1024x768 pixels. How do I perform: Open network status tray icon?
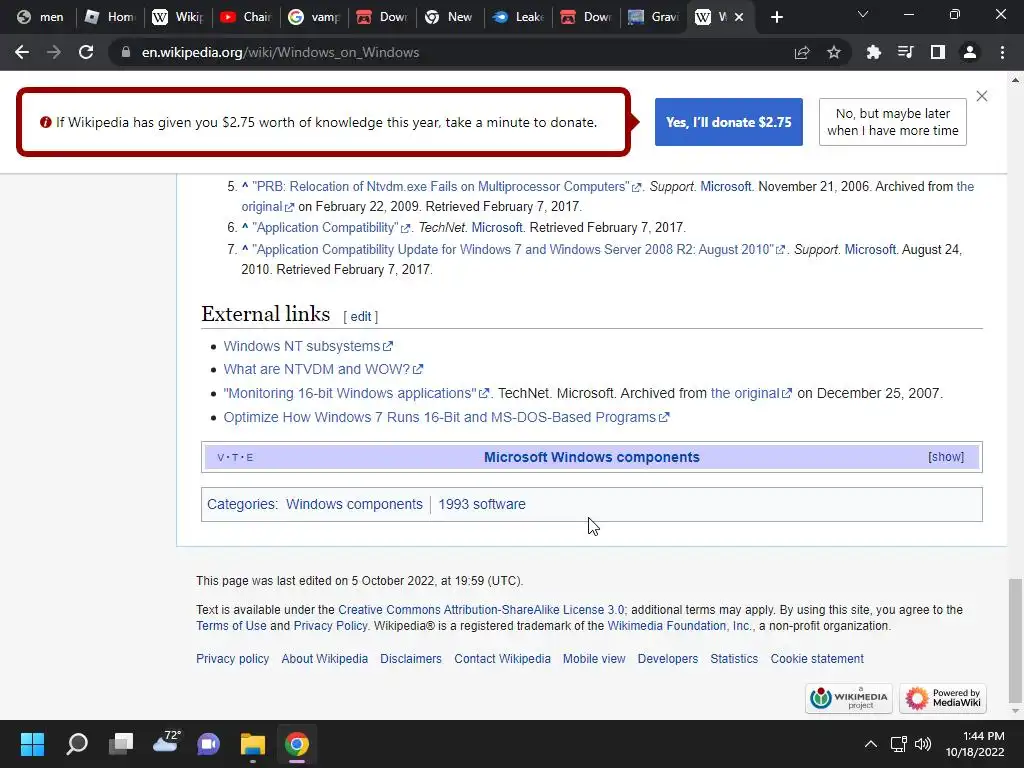899,744
